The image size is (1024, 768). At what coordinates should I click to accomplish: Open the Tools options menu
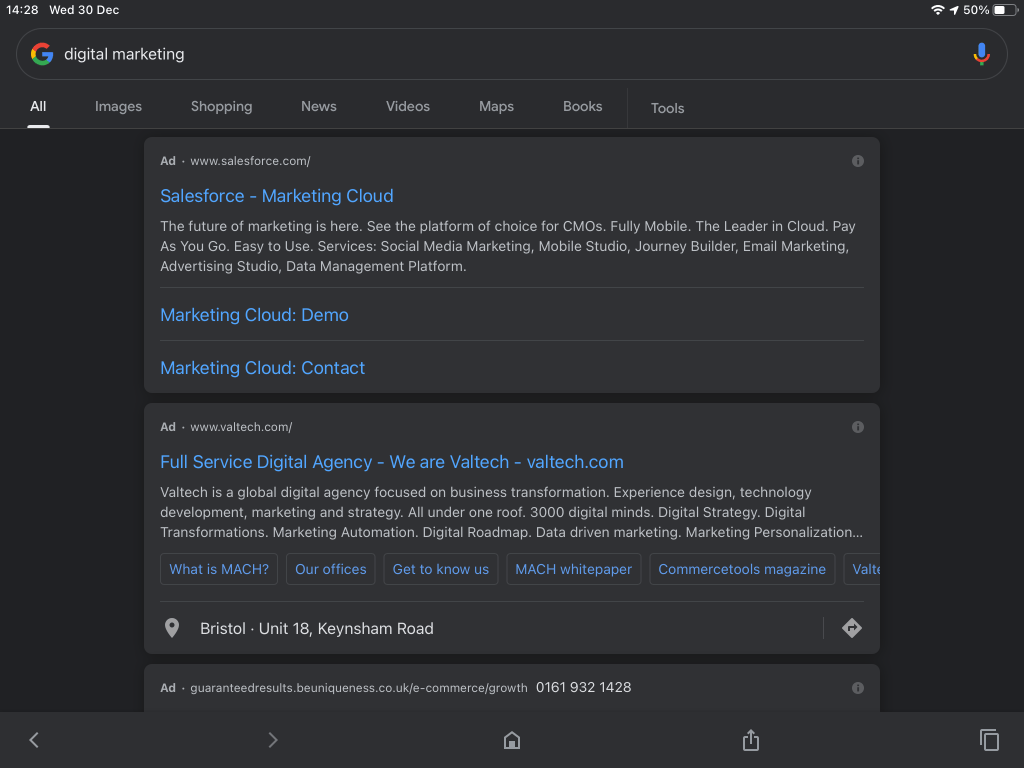click(x=667, y=108)
